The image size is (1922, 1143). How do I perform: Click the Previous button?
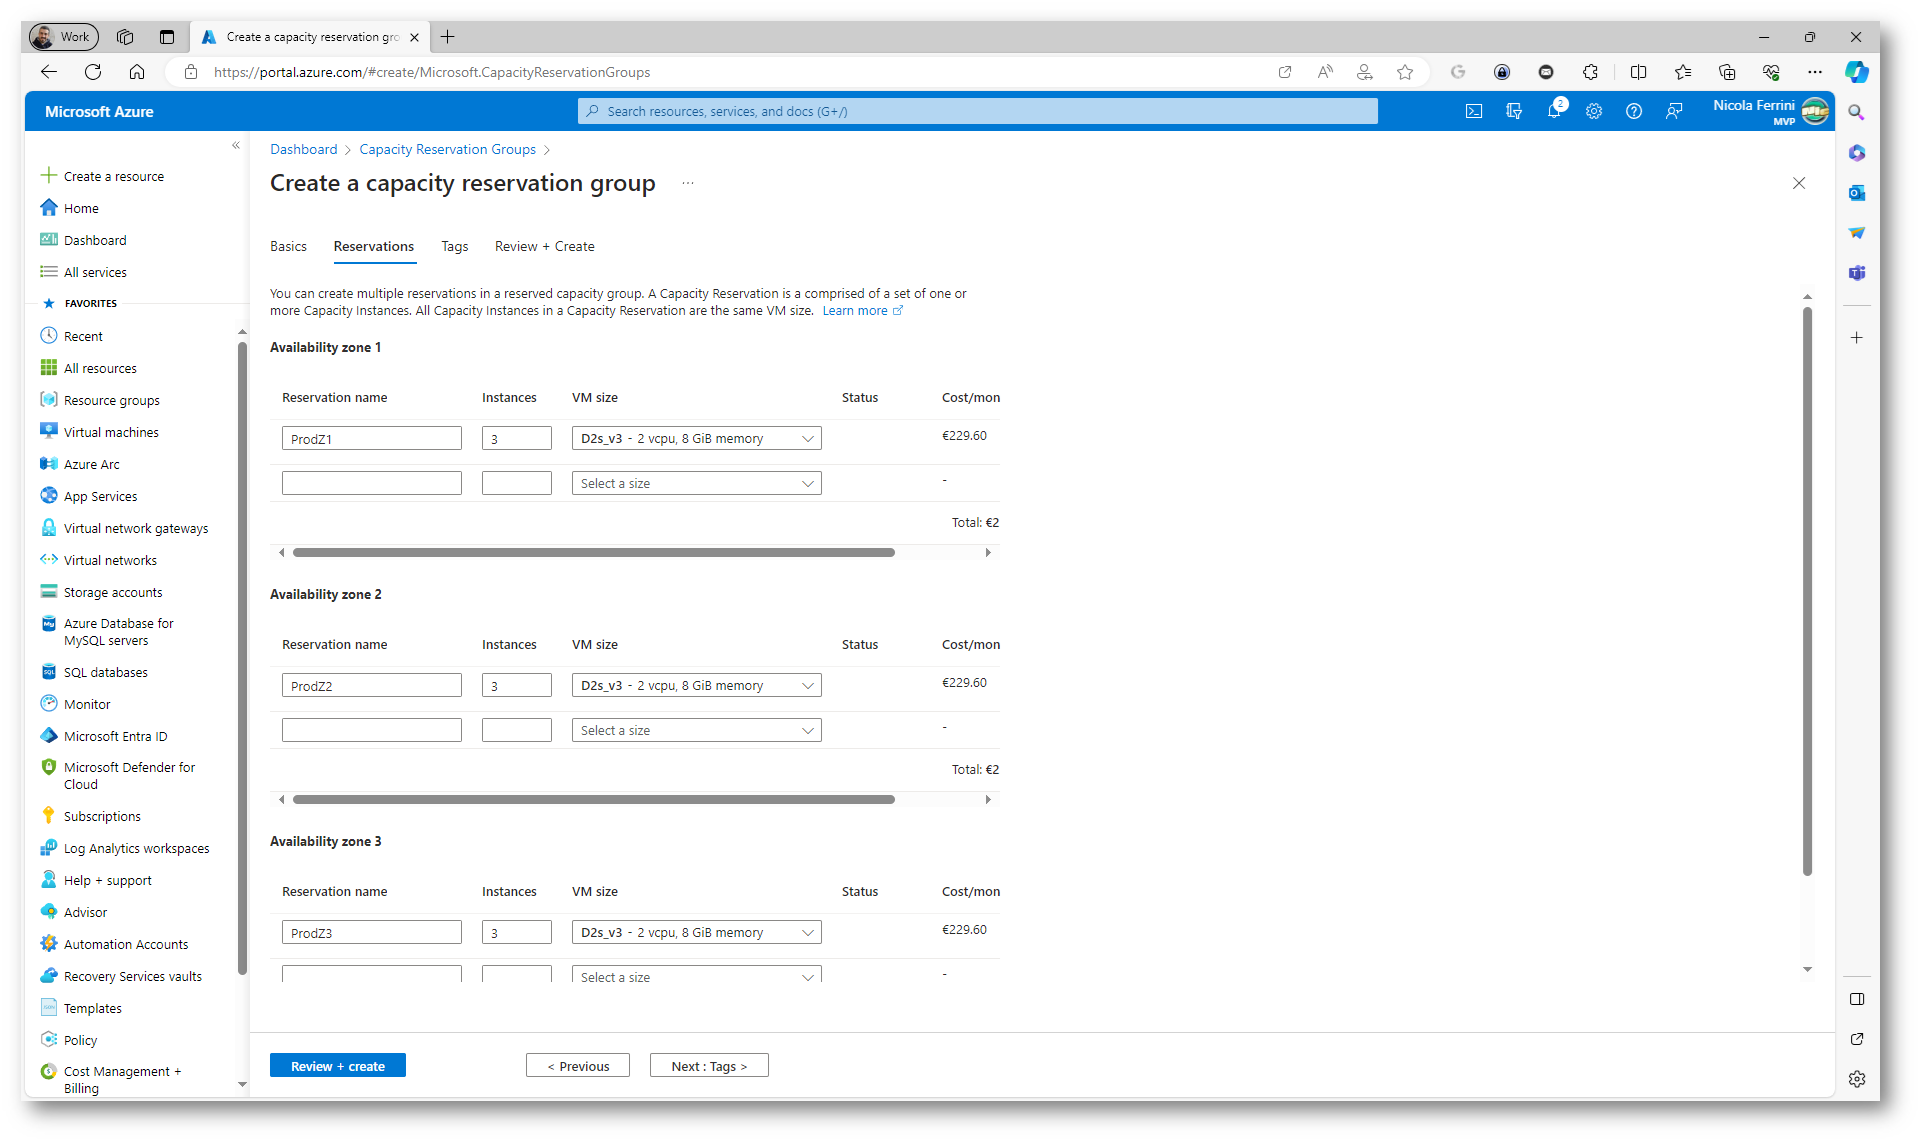click(578, 1066)
